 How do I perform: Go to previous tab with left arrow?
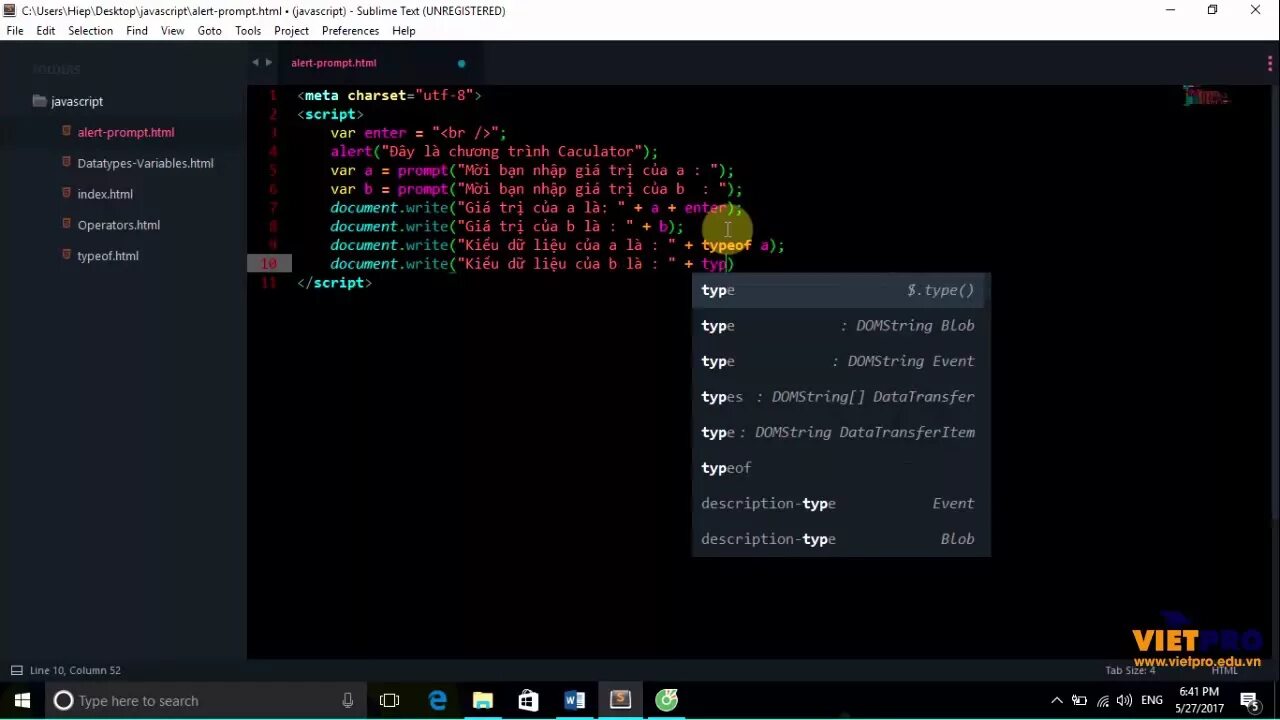(255, 62)
